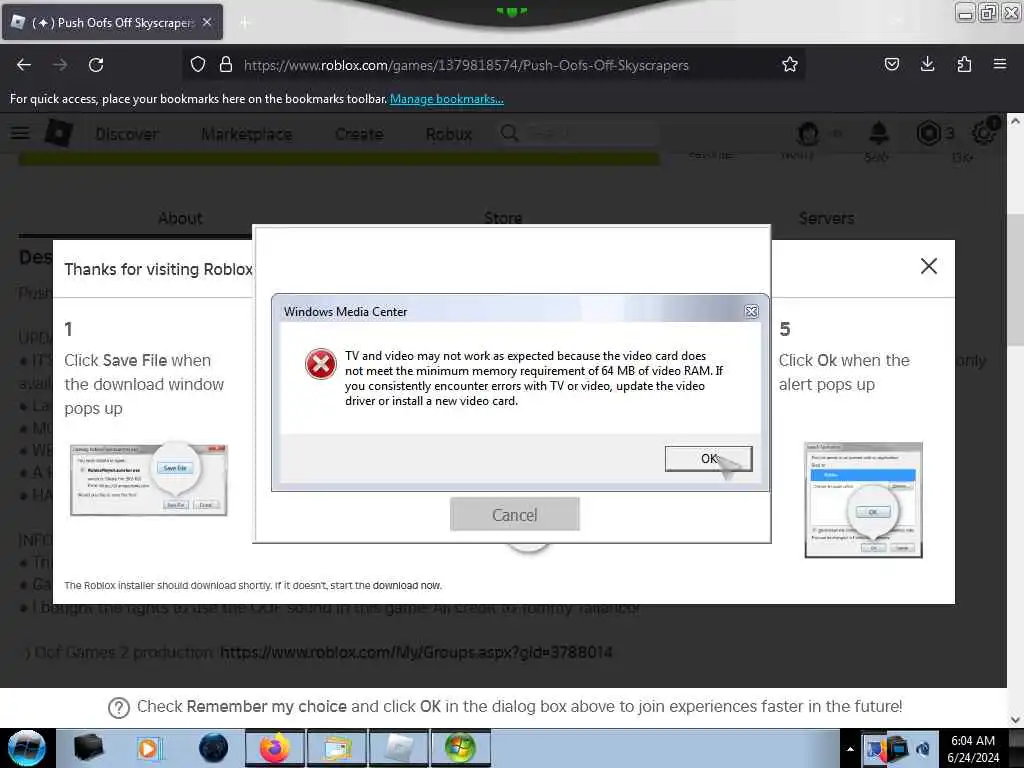
Task: Open the Roblox avatar profile icon
Action: [808, 133]
